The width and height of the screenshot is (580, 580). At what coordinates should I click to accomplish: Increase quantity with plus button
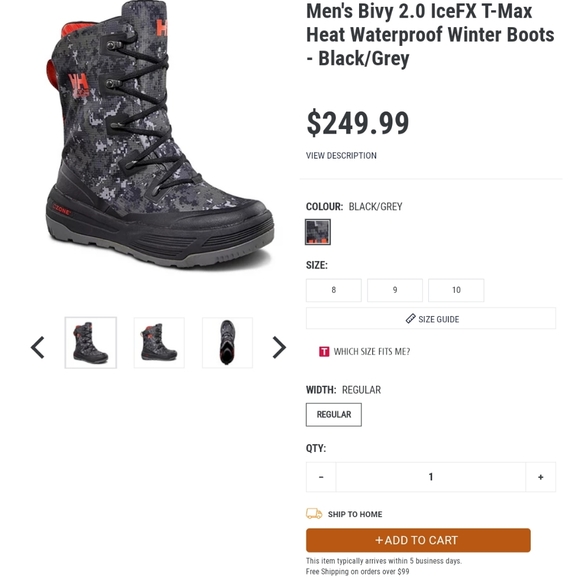[x=540, y=477]
